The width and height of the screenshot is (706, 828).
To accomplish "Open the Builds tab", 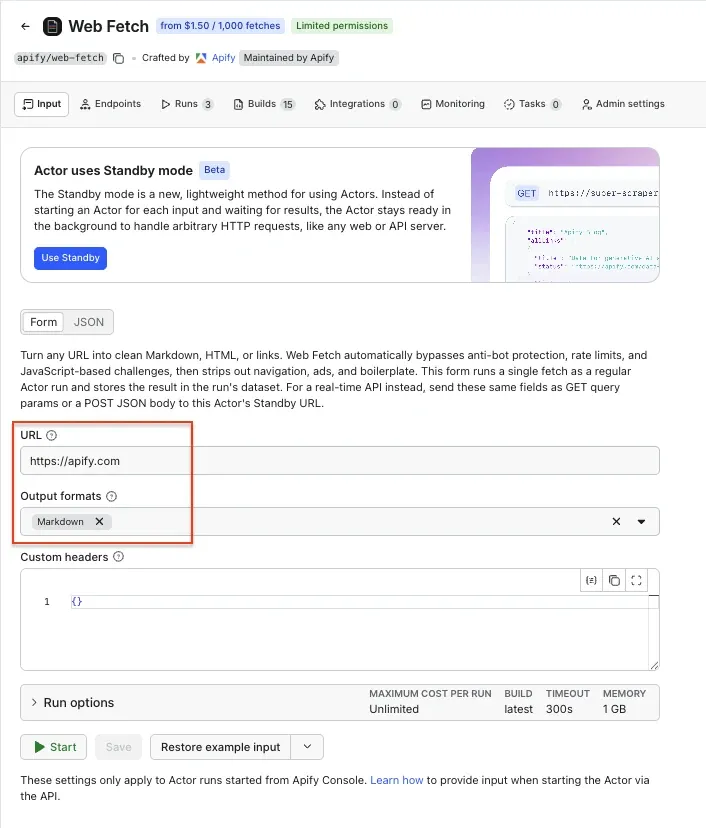I will [263, 104].
